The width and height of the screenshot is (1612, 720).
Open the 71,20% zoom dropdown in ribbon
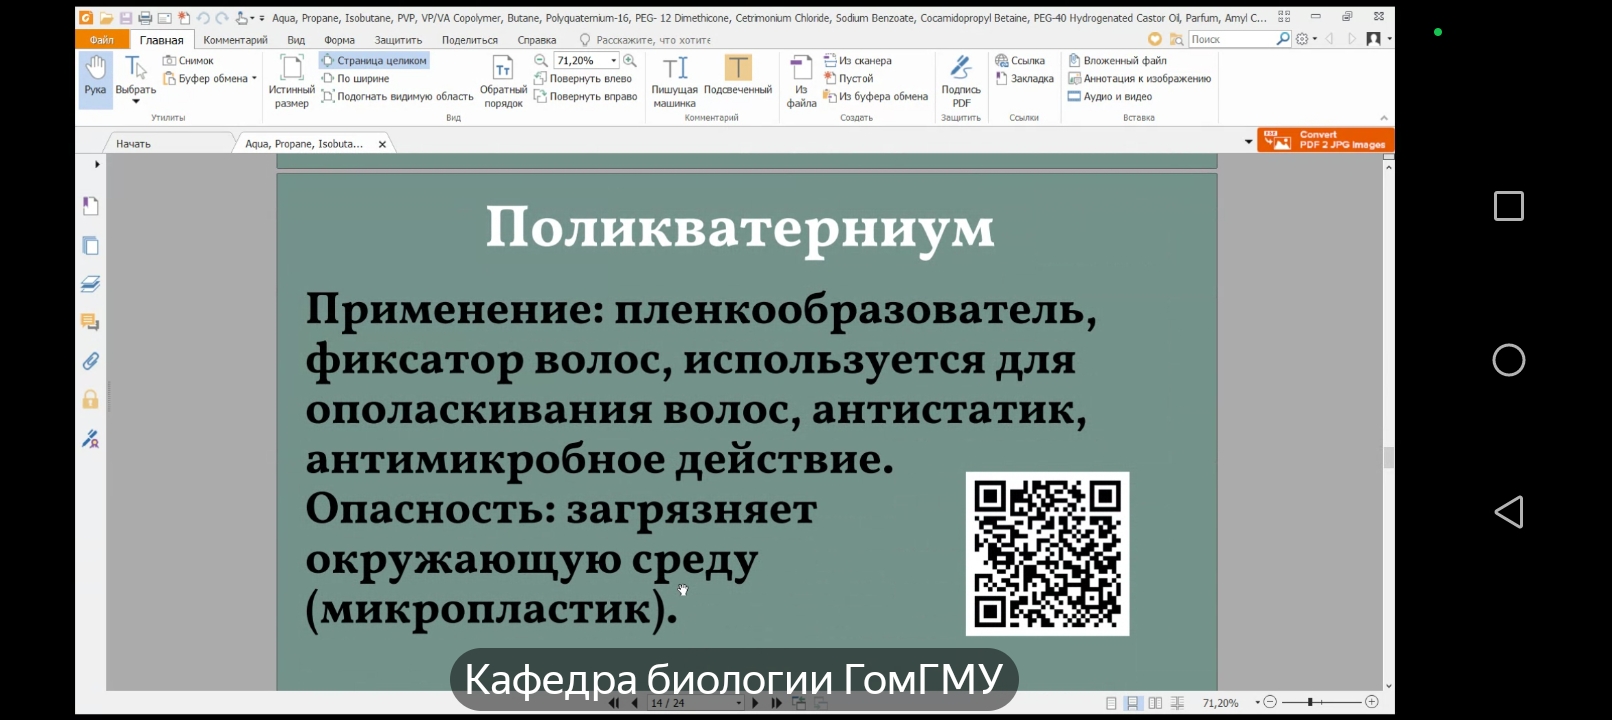tap(614, 60)
